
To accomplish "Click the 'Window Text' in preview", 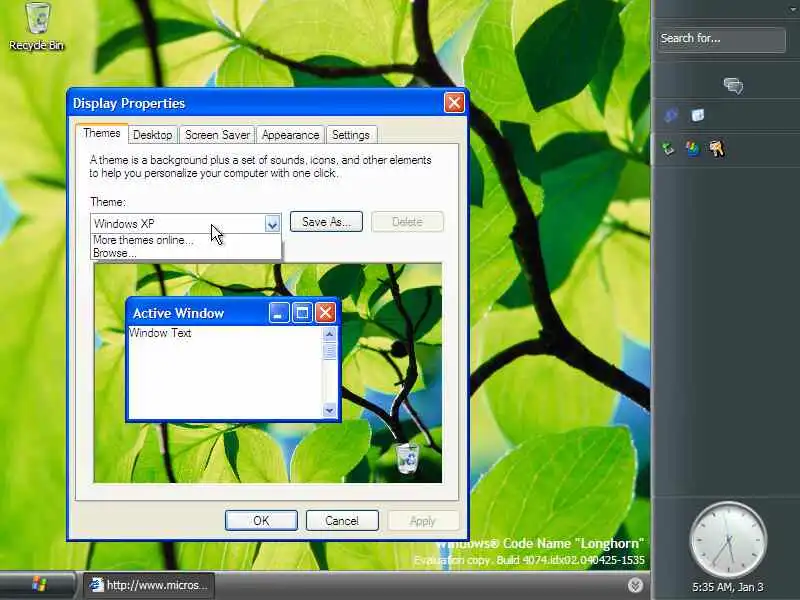I will 160,333.
